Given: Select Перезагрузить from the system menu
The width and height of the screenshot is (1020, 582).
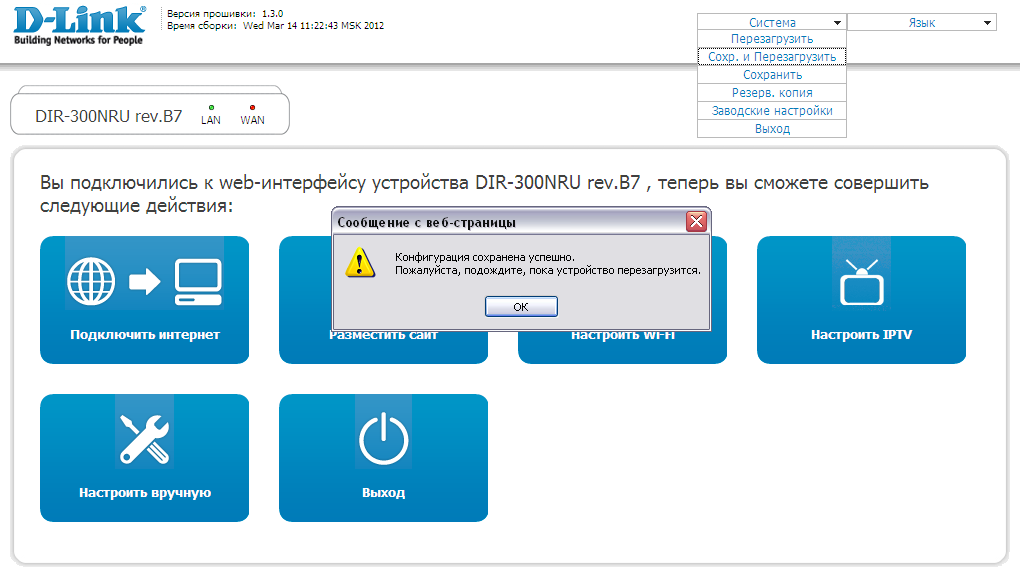Looking at the screenshot, I should click(772, 39).
